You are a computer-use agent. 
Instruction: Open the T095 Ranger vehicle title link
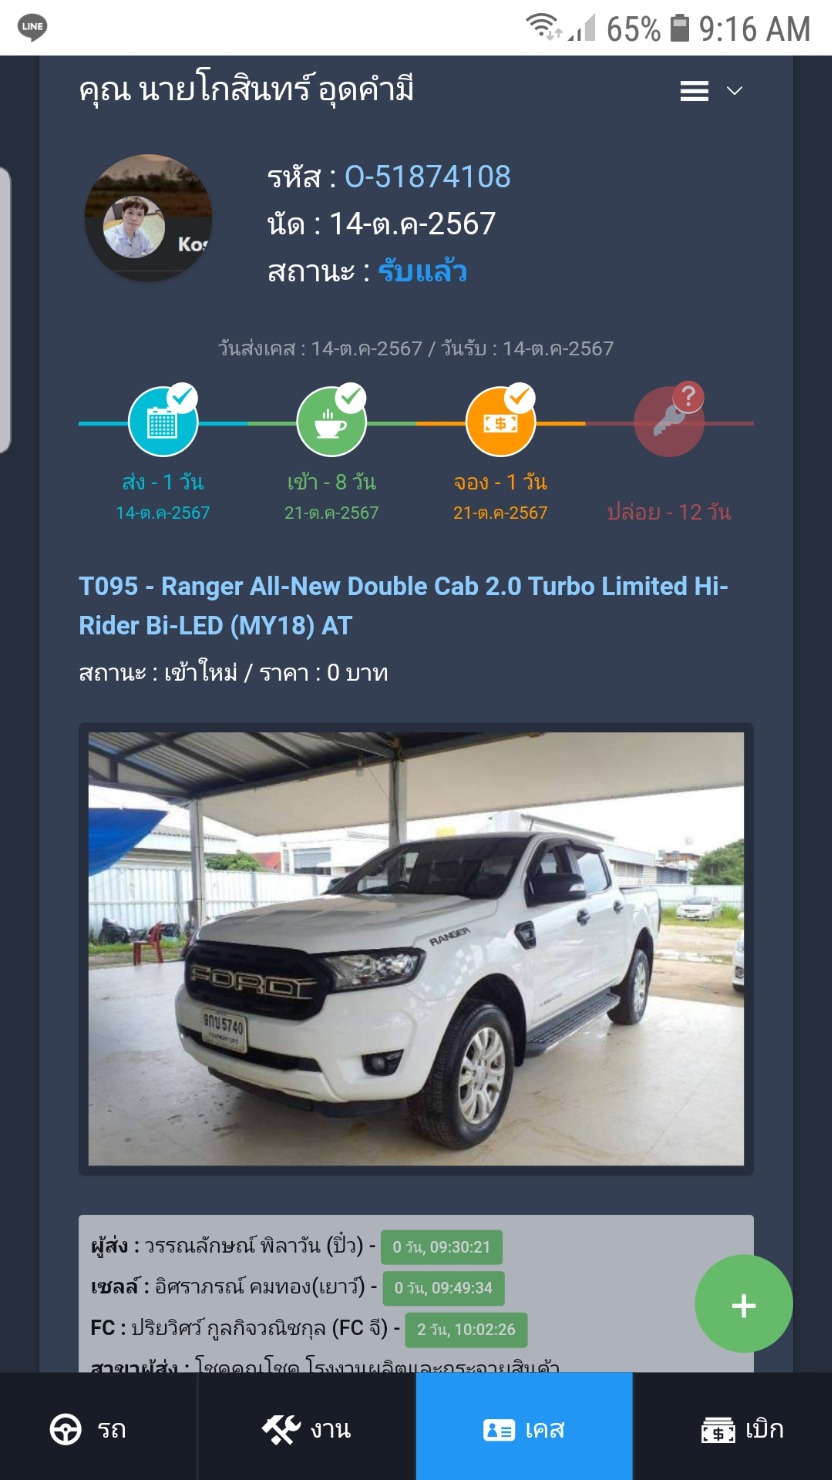tap(404, 606)
